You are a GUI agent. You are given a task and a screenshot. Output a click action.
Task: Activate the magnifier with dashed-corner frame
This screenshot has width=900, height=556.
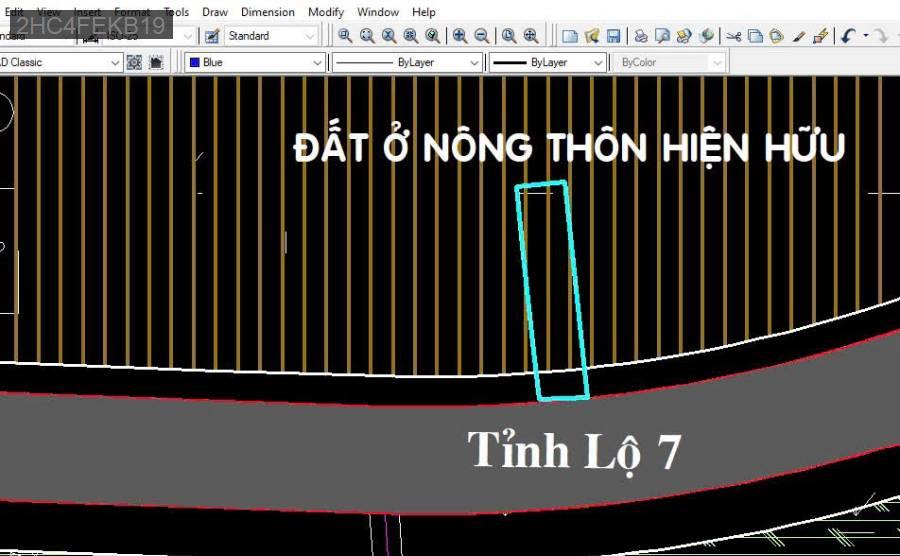coord(367,36)
